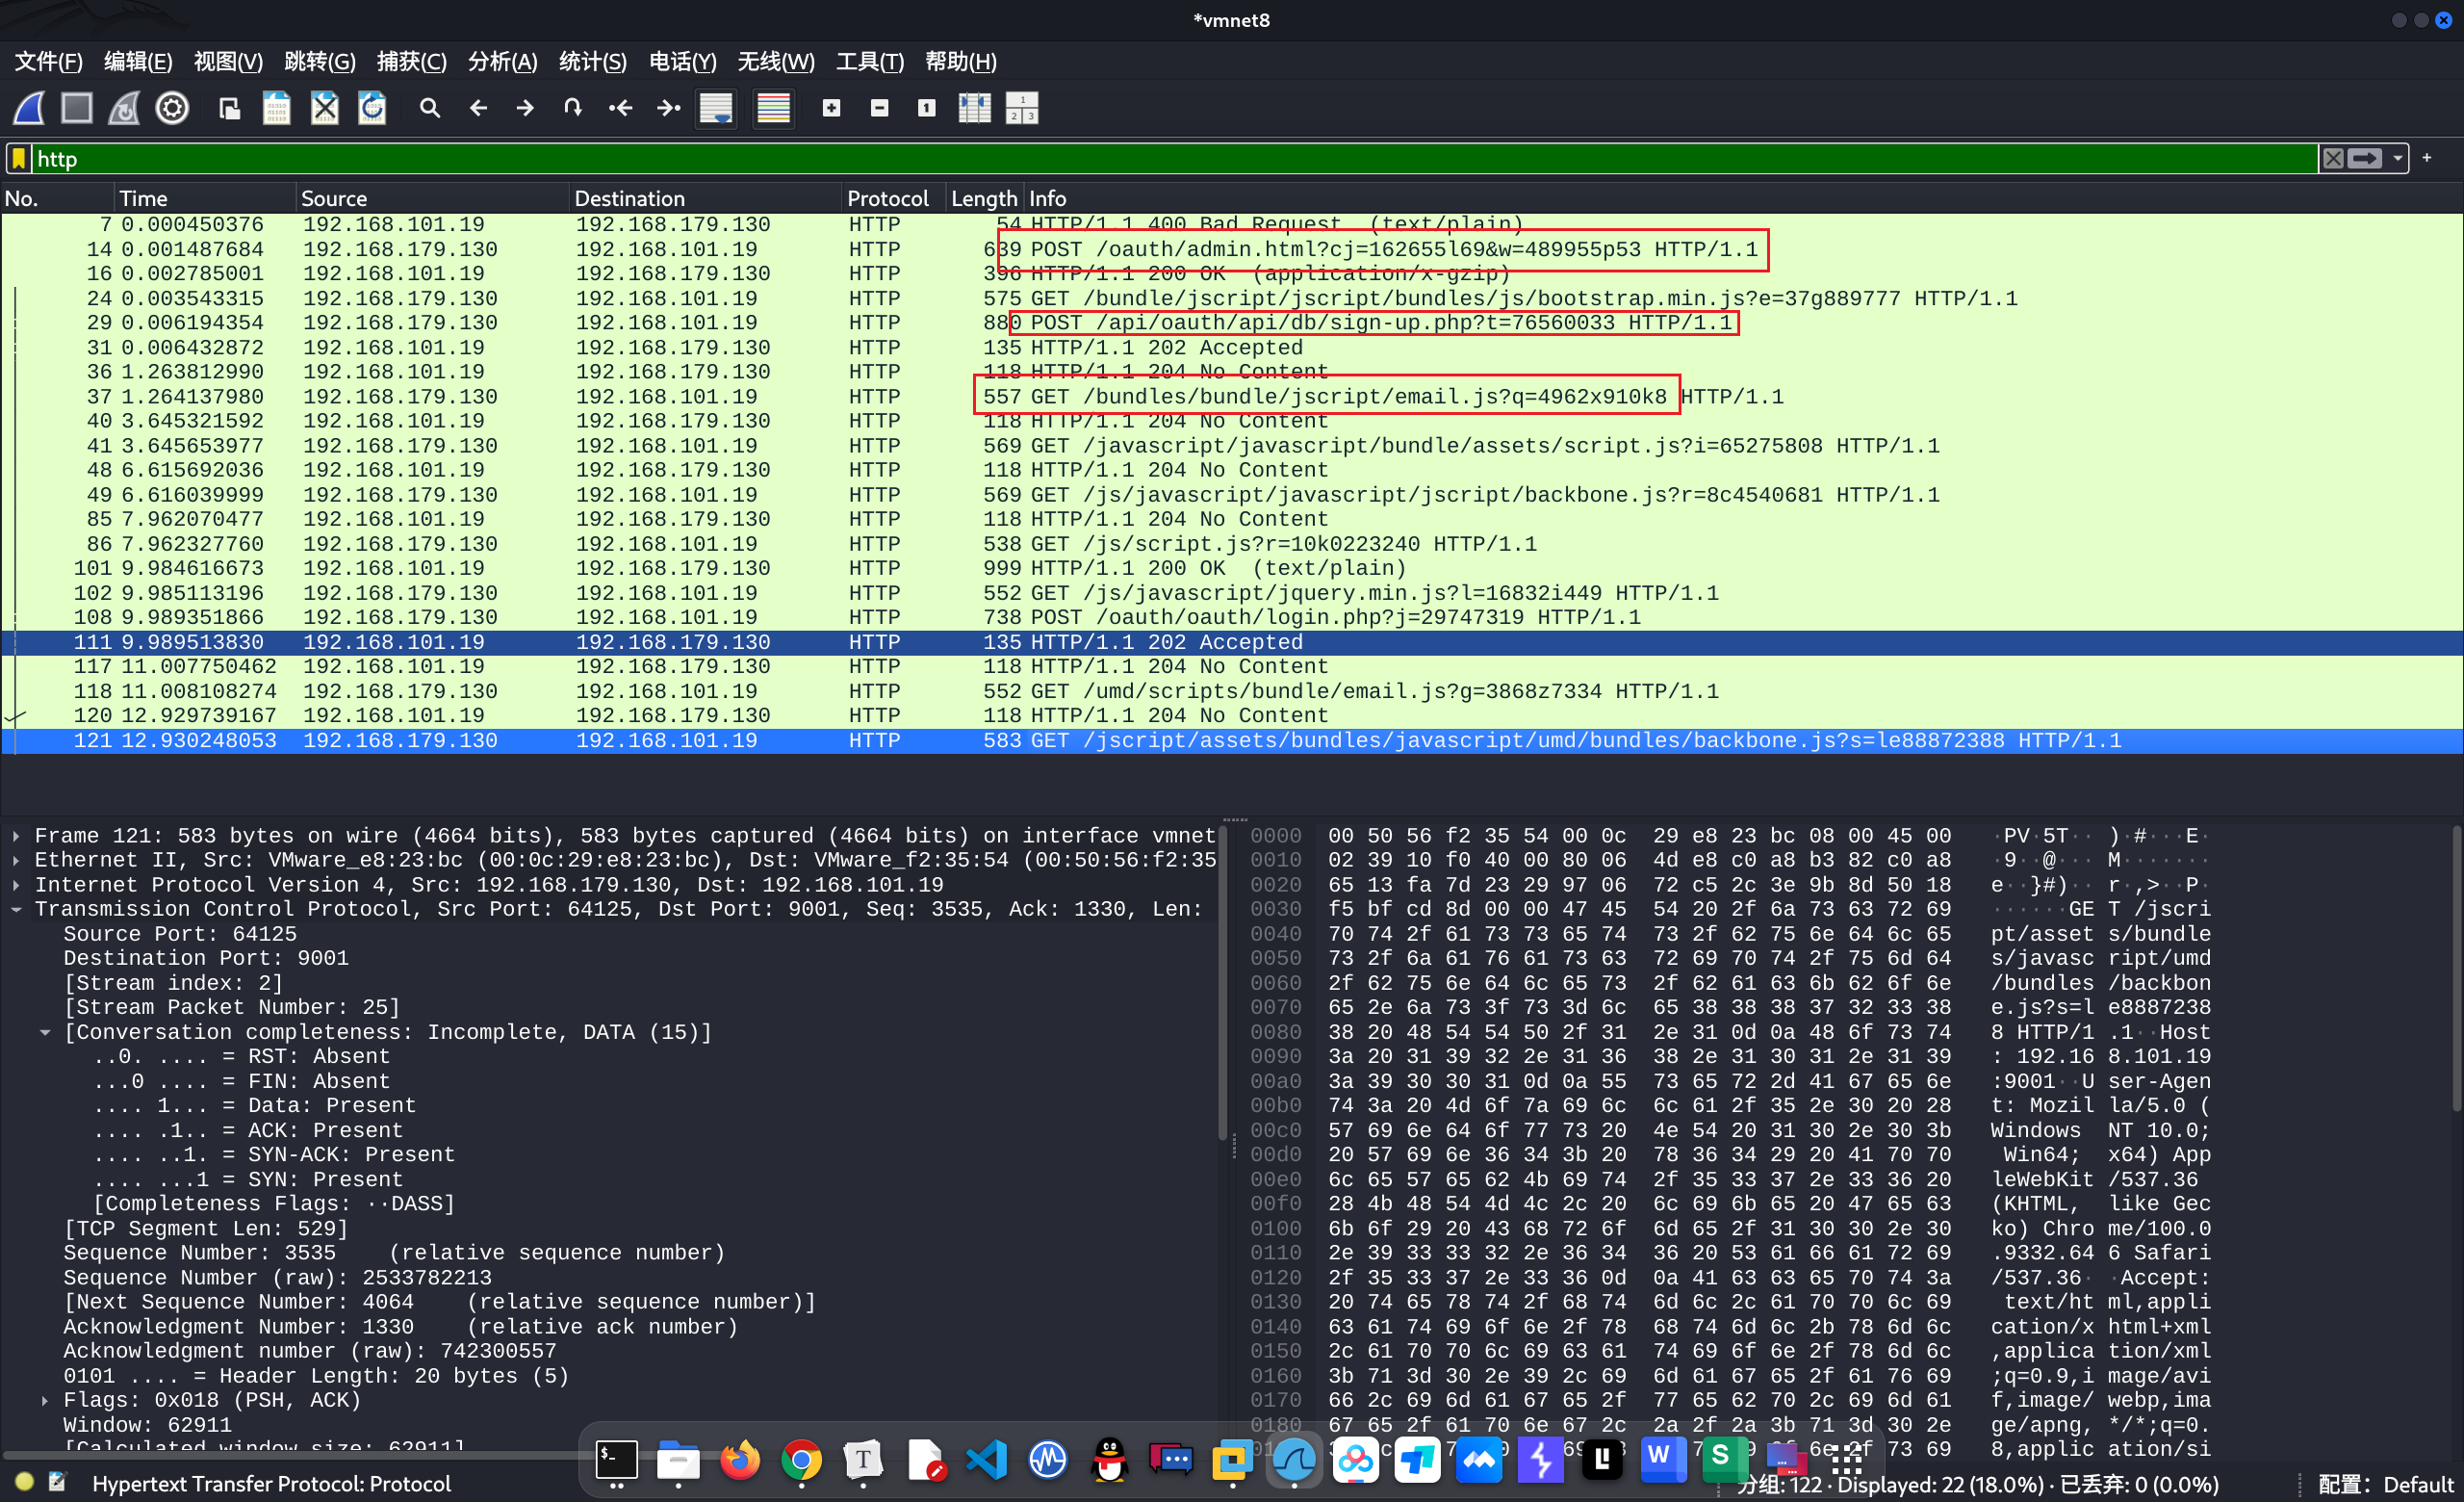The height and width of the screenshot is (1502, 2464).
Task: Reload the current capture file
Action: tap(372, 107)
